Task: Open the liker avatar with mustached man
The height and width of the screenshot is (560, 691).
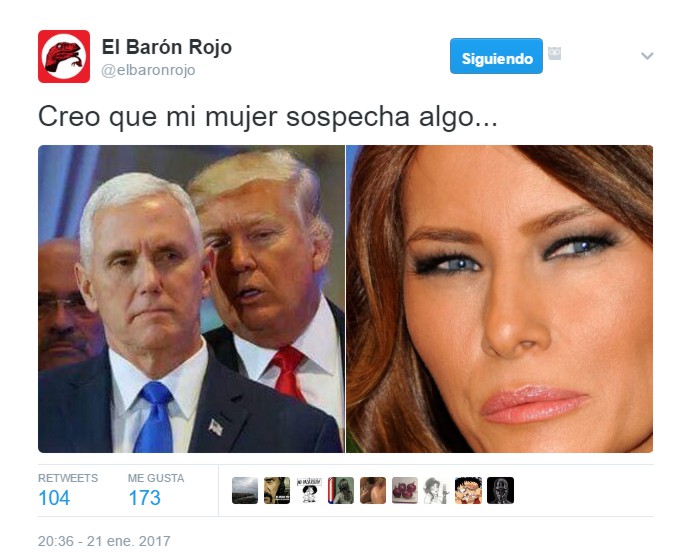Action: pos(277,490)
